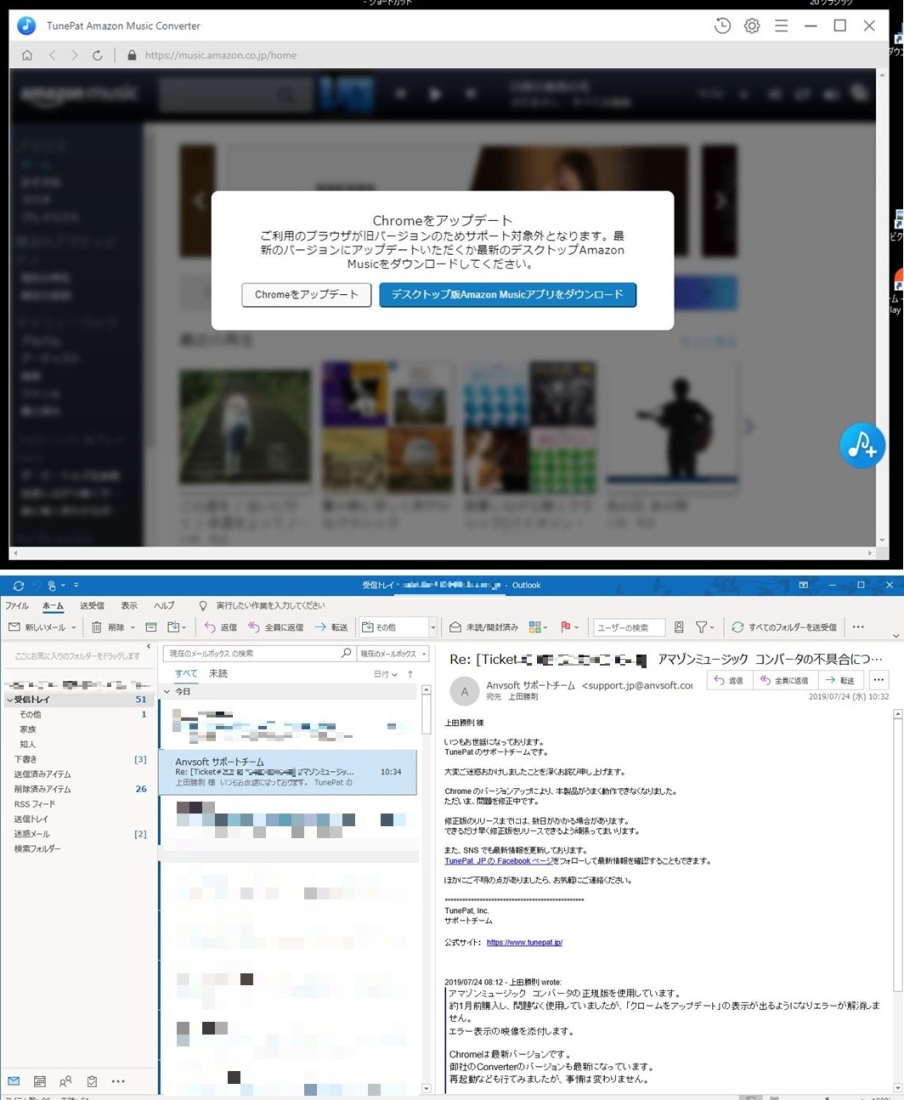This screenshot has height=1100, width=904.
Task: Show すべて messages tab
Action: pos(186,673)
